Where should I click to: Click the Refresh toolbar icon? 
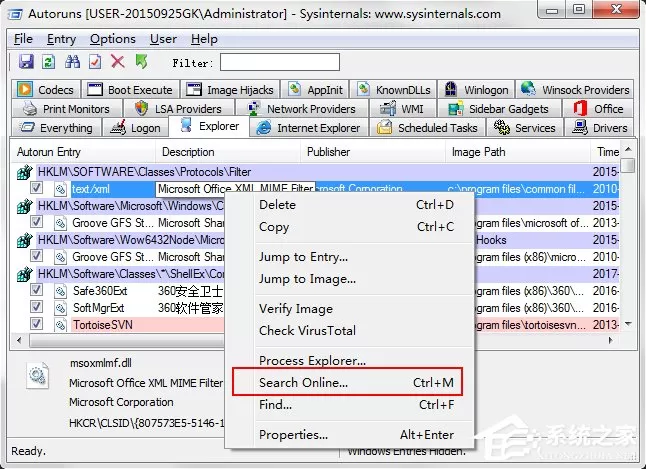point(49,62)
